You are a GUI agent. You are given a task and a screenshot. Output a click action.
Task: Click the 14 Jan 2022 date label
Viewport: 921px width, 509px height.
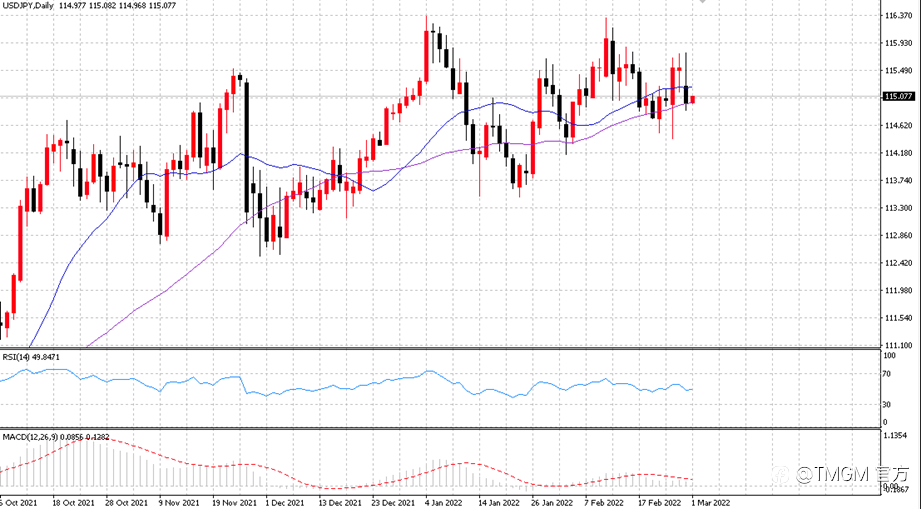coord(499,503)
